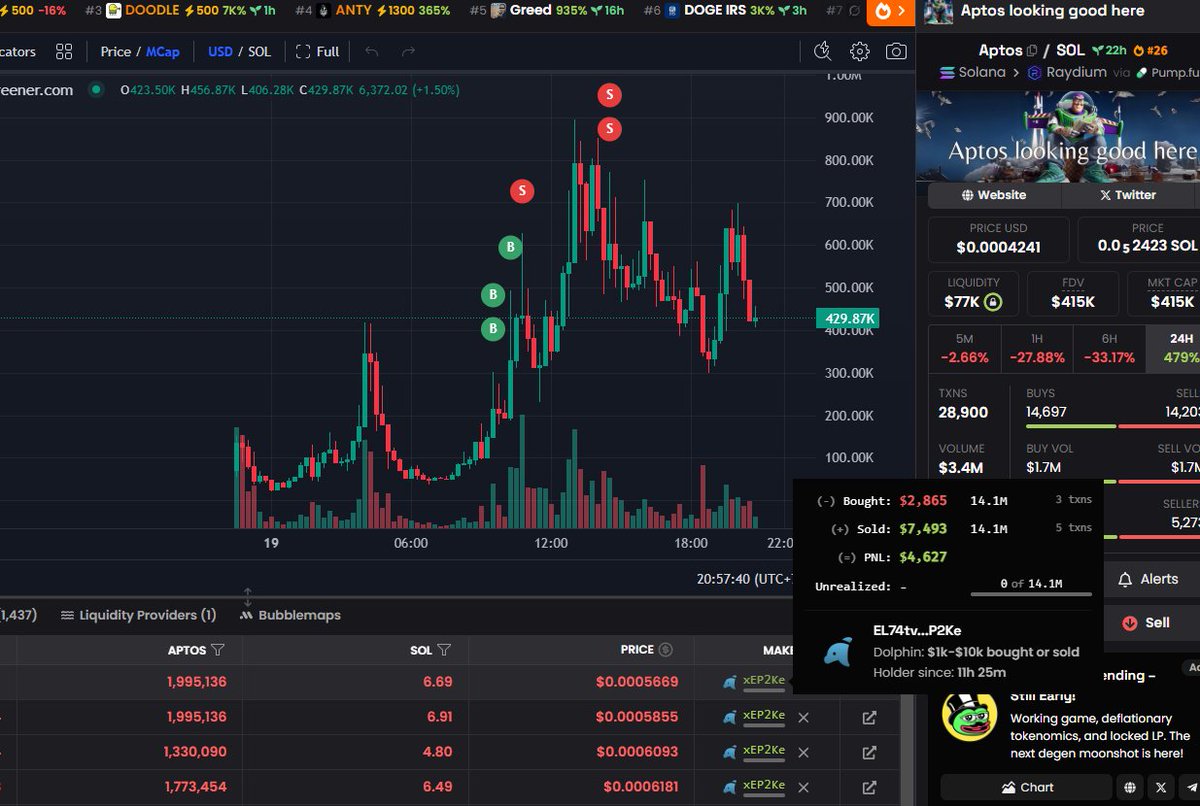Click the TXNS 28,900 value
This screenshot has width=1200, height=806.
click(x=963, y=412)
